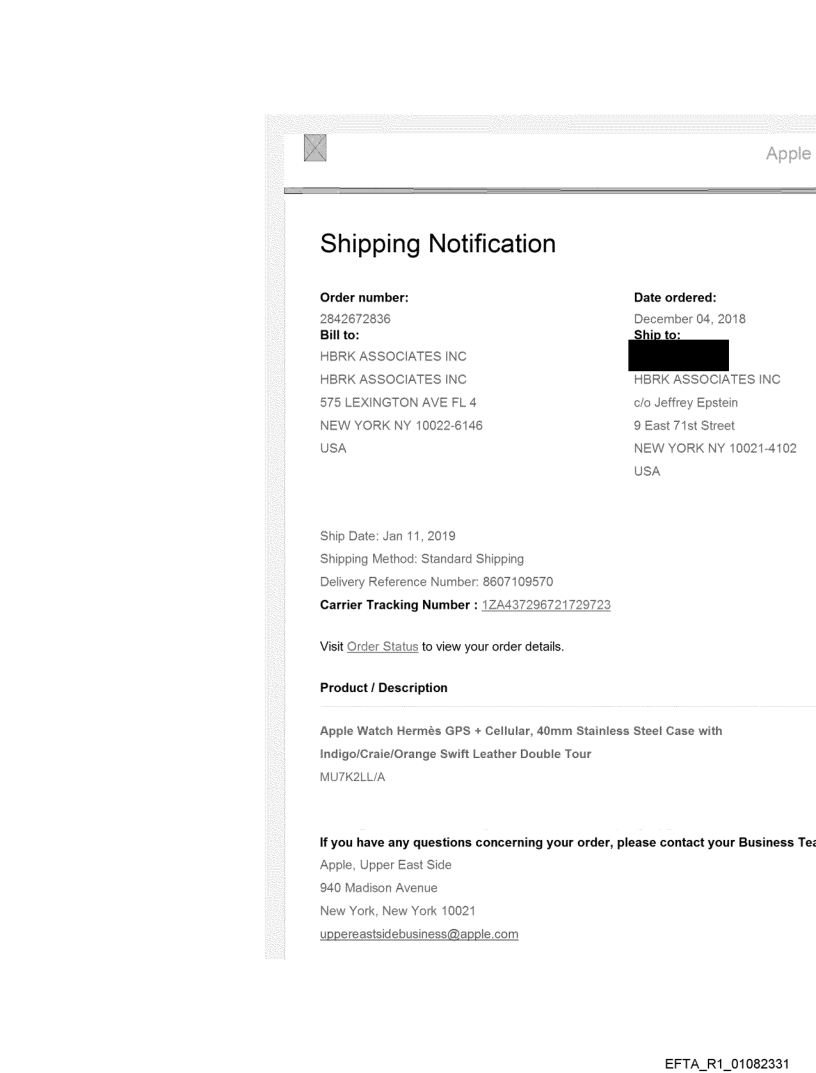
Task: Click the Bill to label
Action: click(x=340, y=335)
